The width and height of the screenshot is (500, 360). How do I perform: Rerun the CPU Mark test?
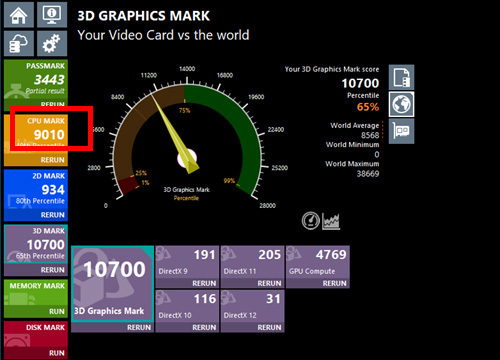click(52, 160)
